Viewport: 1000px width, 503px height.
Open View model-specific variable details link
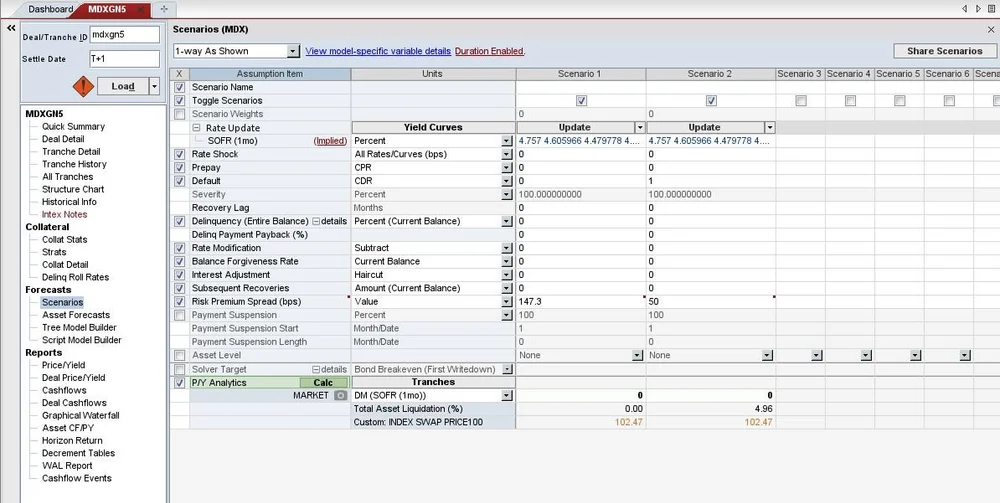(378, 51)
